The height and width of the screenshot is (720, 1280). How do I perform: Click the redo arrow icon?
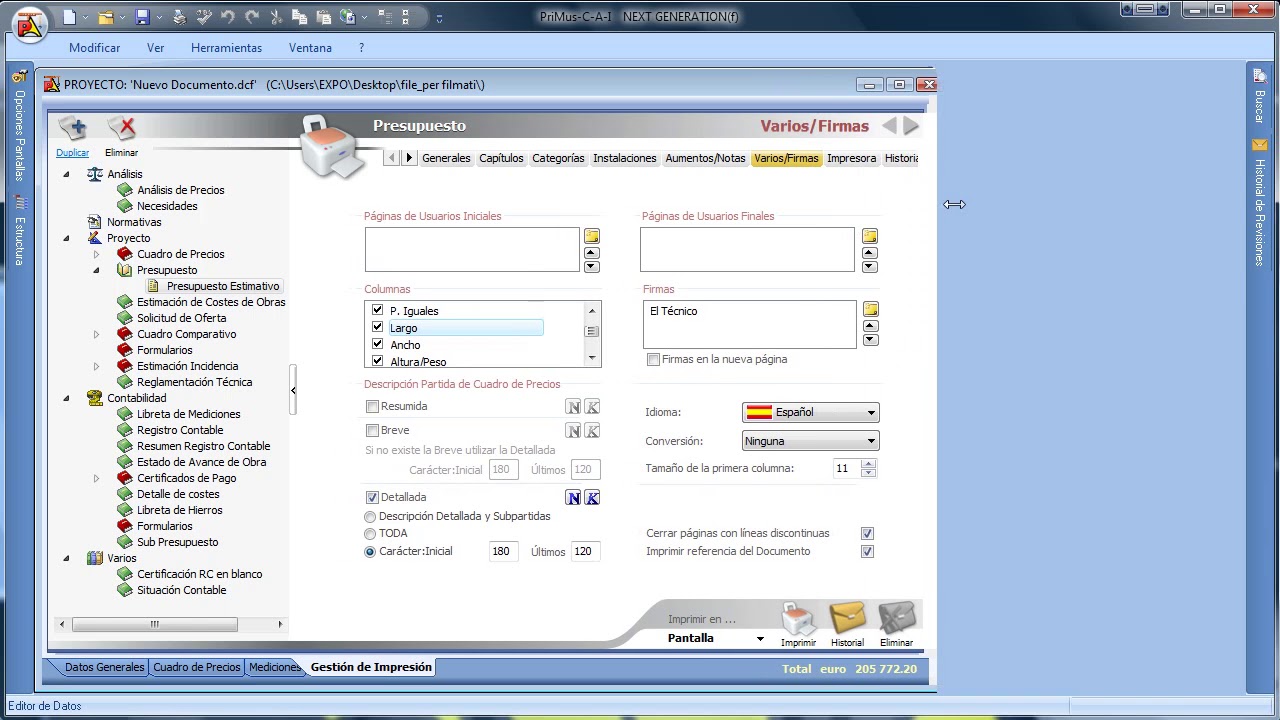[x=252, y=17]
